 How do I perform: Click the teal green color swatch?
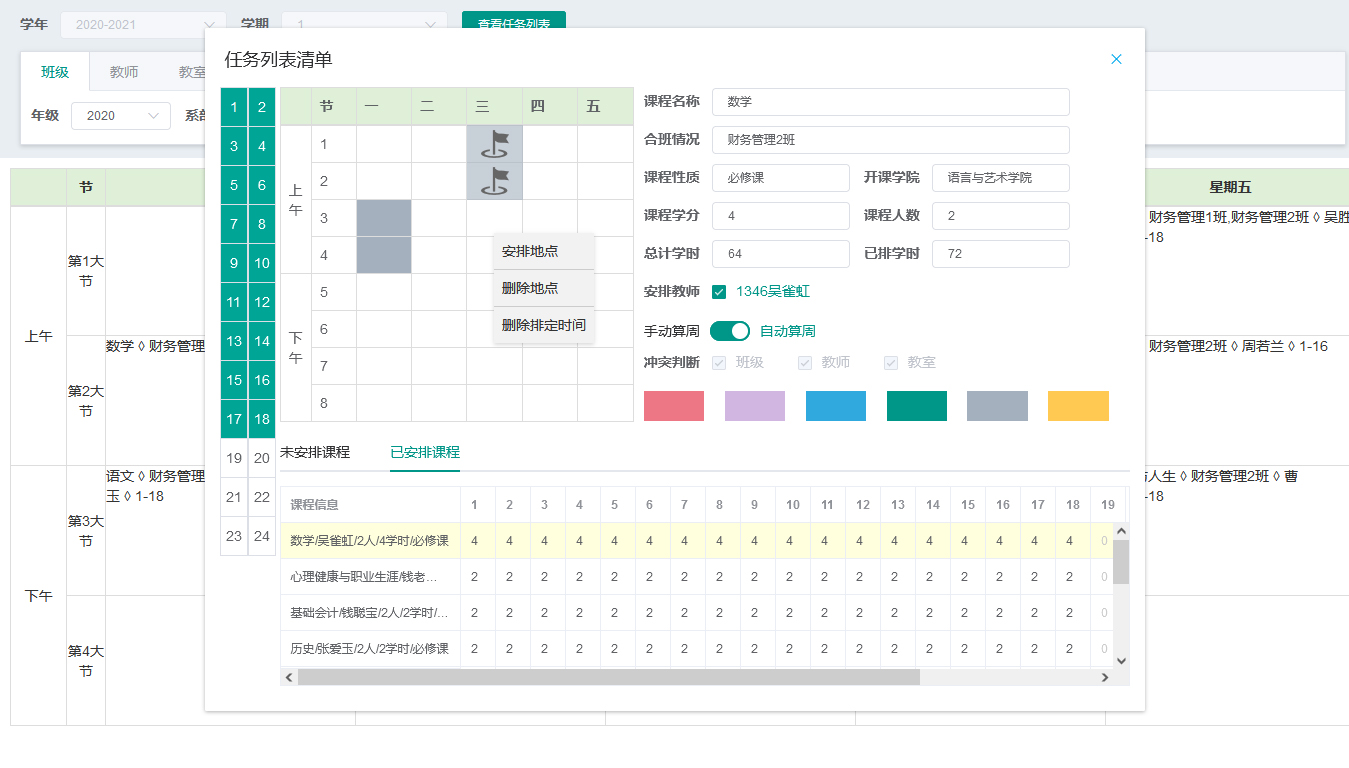pyautogui.click(x=917, y=406)
